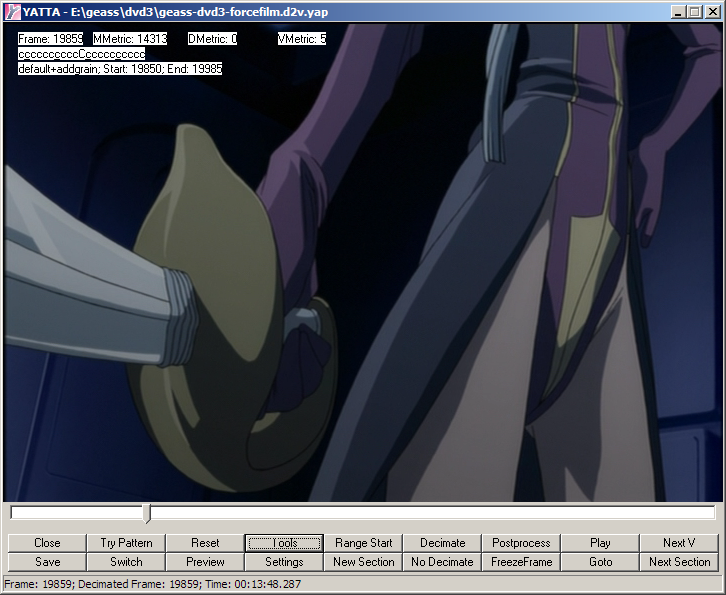
Task: Open the Preview button
Action: (x=205, y=562)
